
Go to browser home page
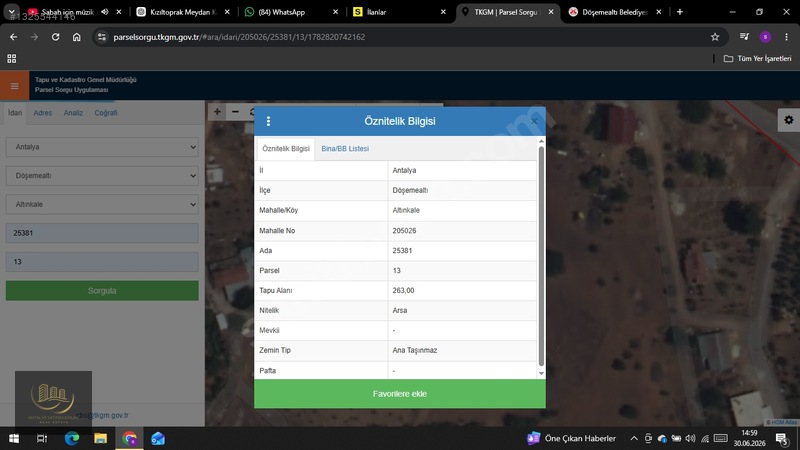77,37
